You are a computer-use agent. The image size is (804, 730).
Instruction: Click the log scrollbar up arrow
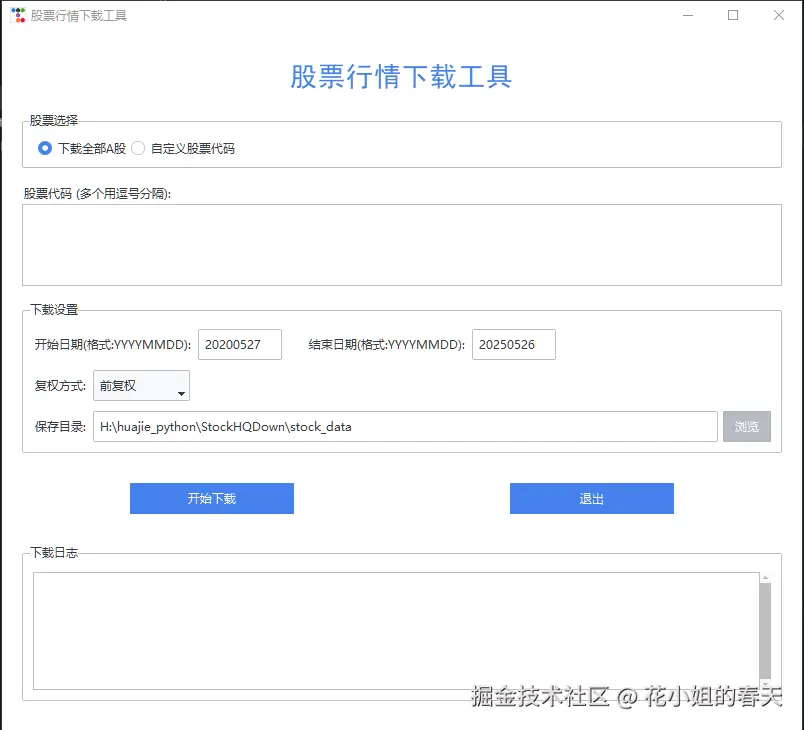click(765, 578)
